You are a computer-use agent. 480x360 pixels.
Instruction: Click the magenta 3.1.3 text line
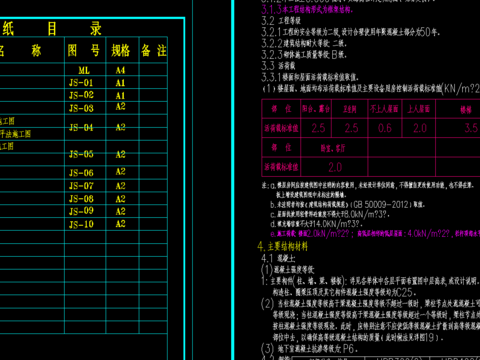click(307, 9)
